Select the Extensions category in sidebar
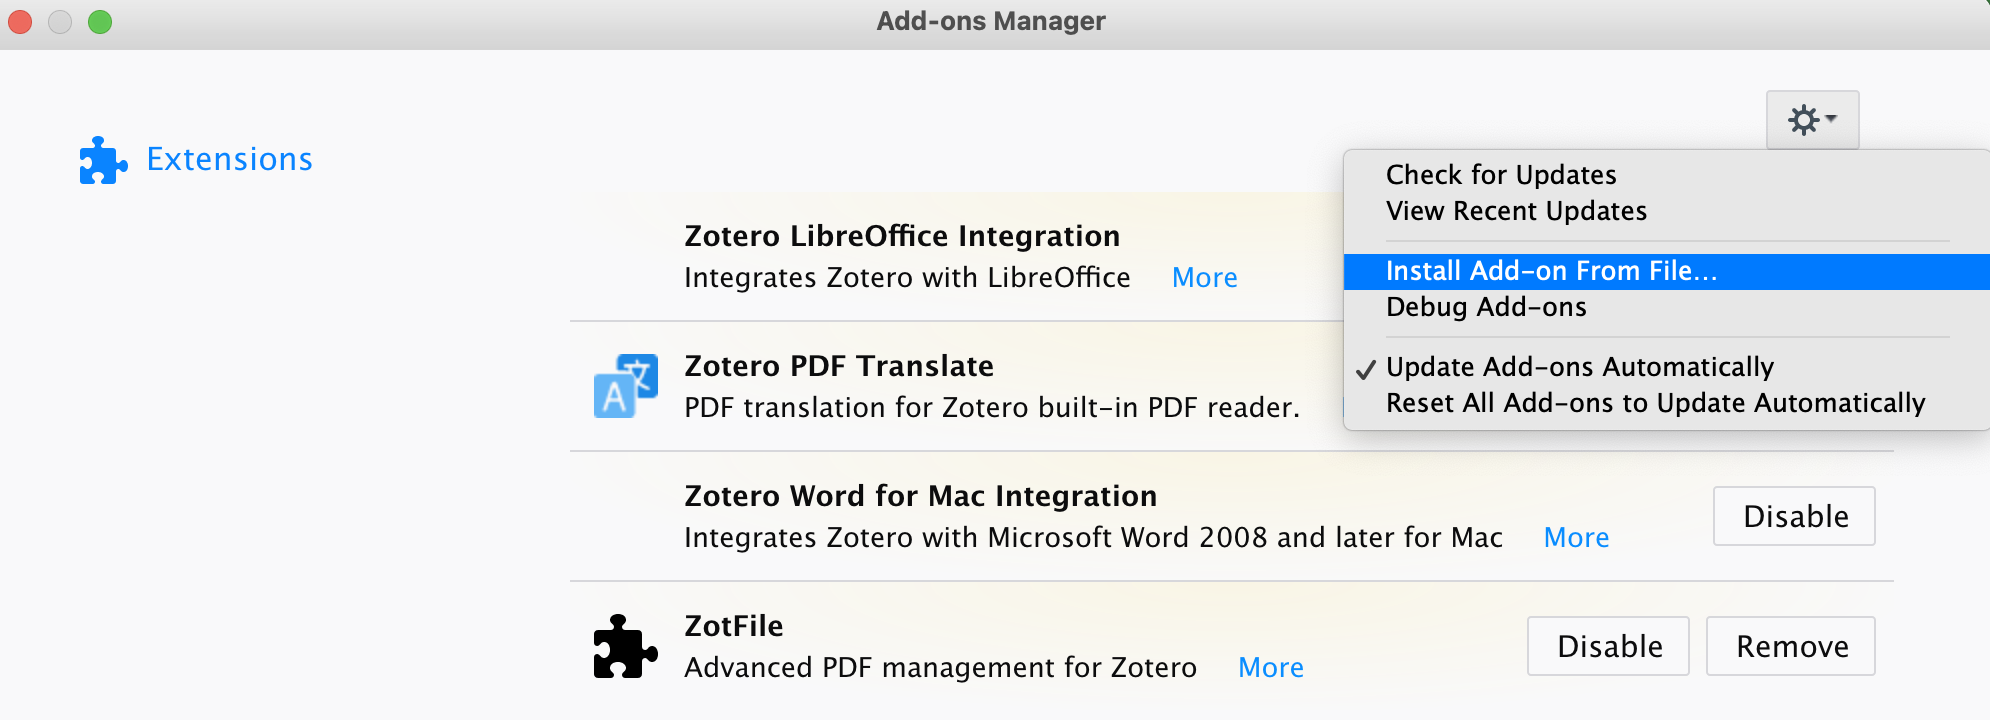The width and height of the screenshot is (1990, 720). pyautogui.click(x=229, y=160)
